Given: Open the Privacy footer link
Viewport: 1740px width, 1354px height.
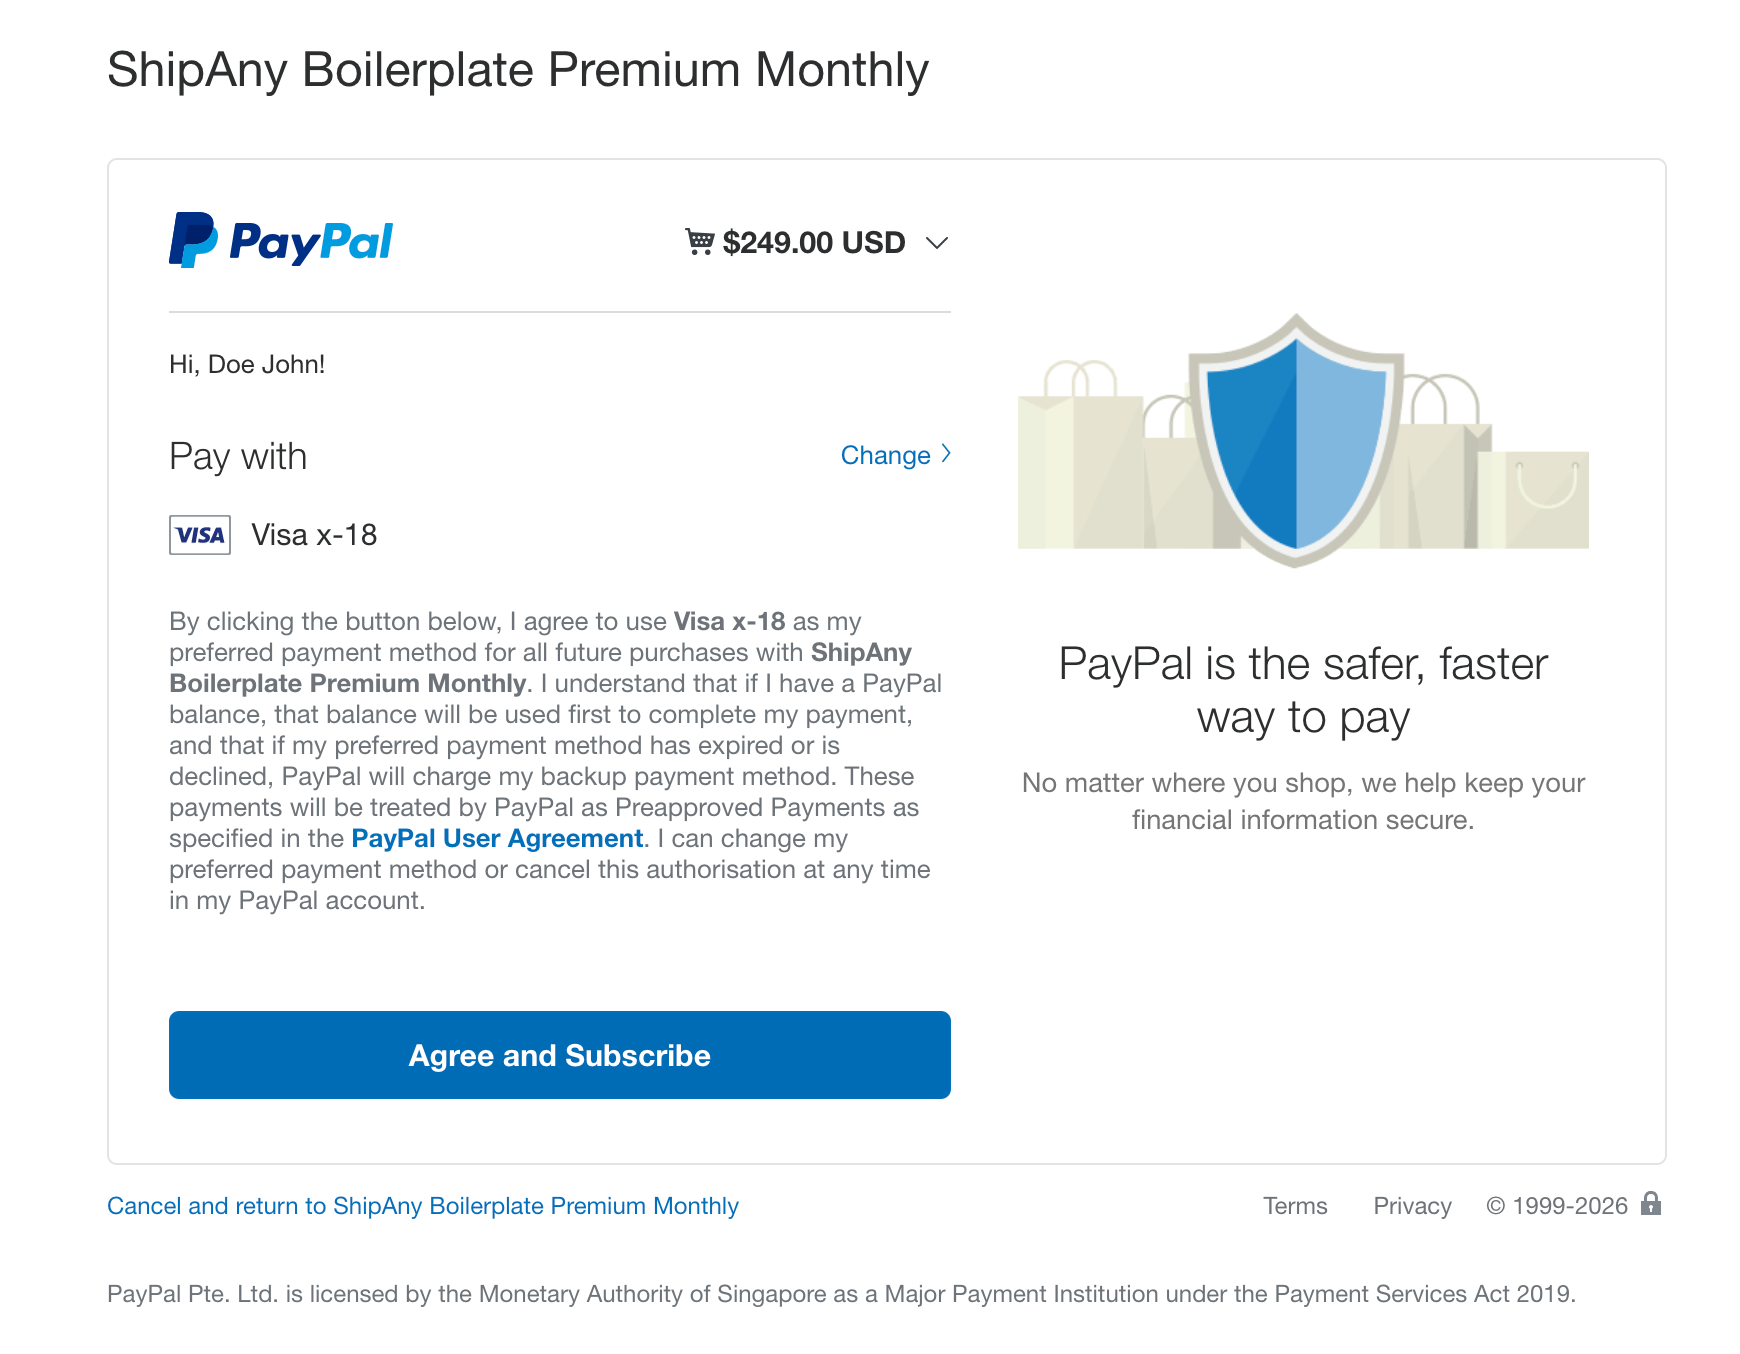Looking at the screenshot, I should [1412, 1206].
